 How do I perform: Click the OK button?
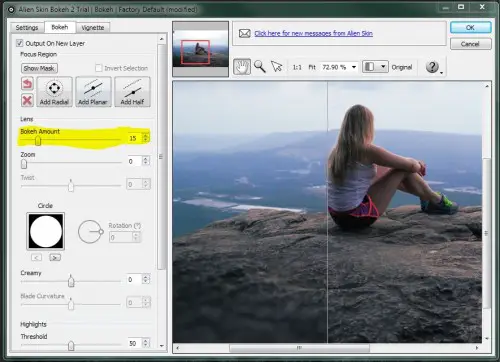[x=470, y=27]
